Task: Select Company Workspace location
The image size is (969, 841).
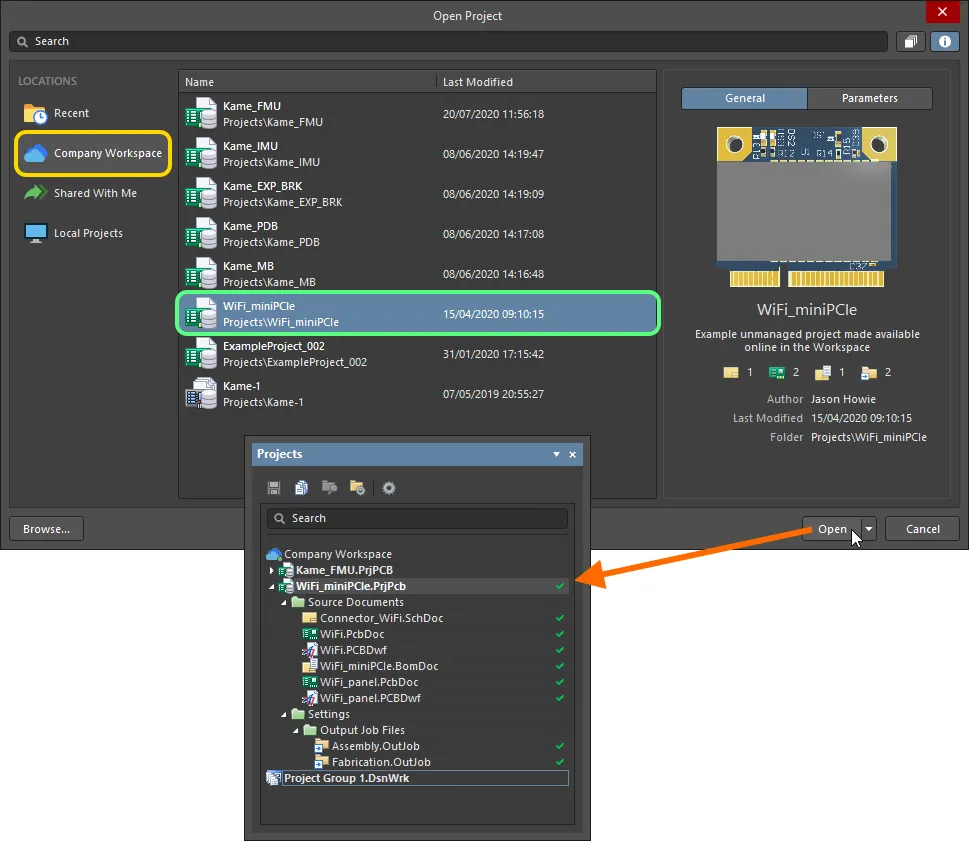Action: pos(93,153)
